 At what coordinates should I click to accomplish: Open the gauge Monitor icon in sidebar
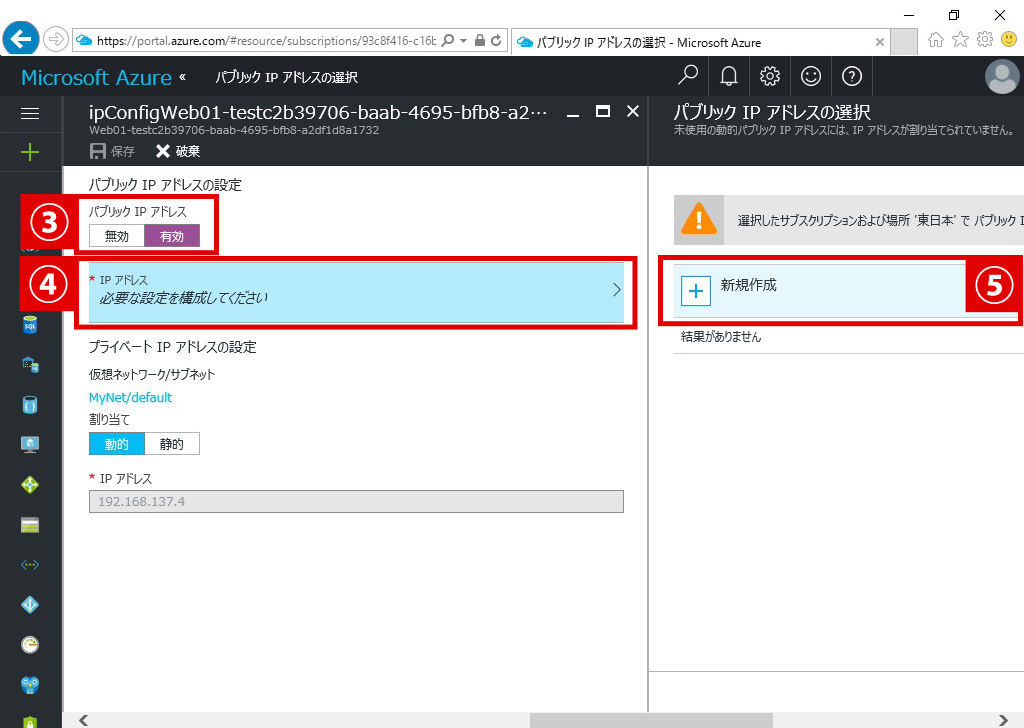click(30, 644)
